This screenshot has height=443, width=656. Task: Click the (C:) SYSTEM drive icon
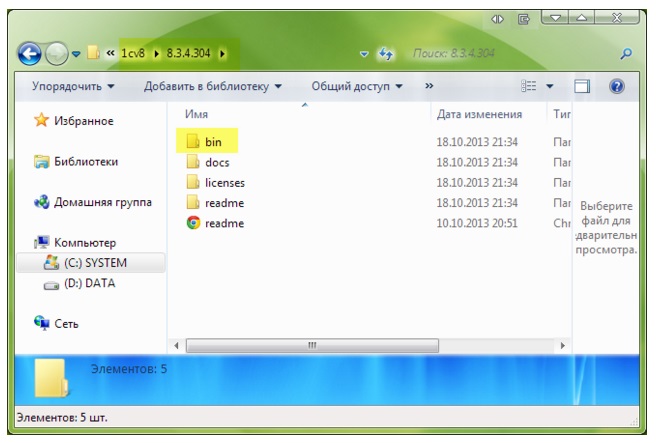[51, 263]
